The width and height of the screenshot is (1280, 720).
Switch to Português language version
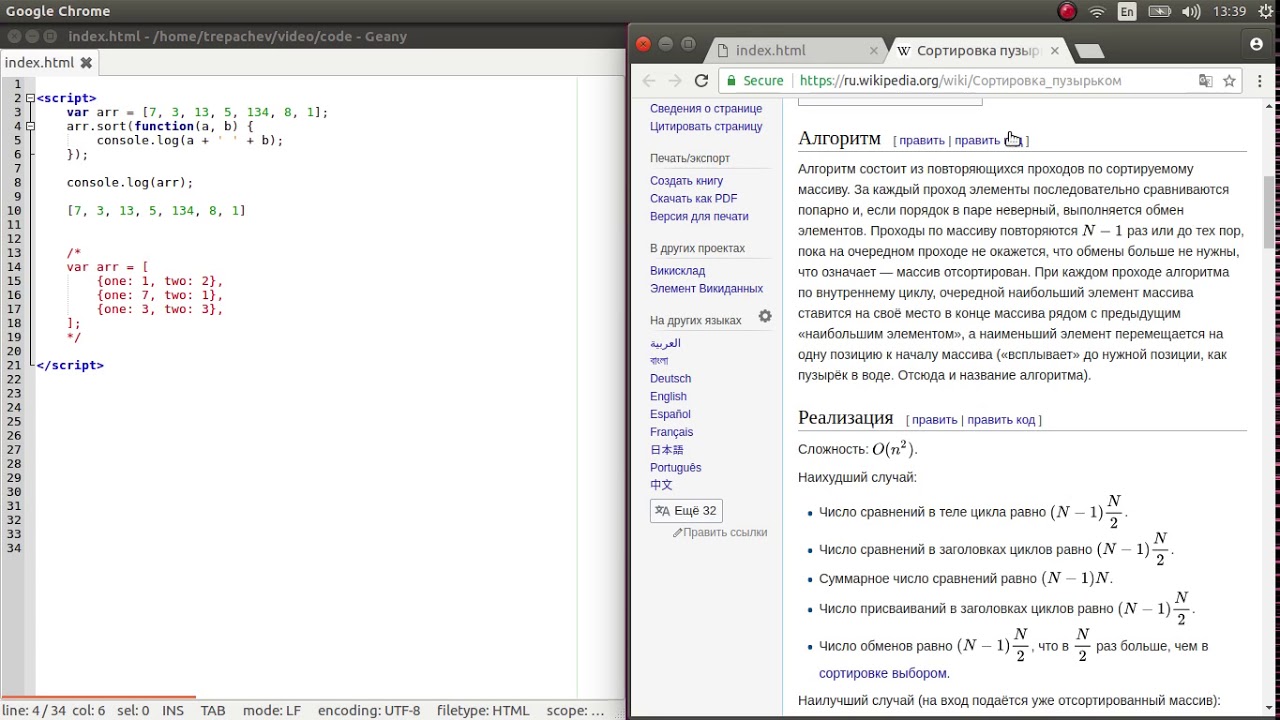[x=675, y=468]
